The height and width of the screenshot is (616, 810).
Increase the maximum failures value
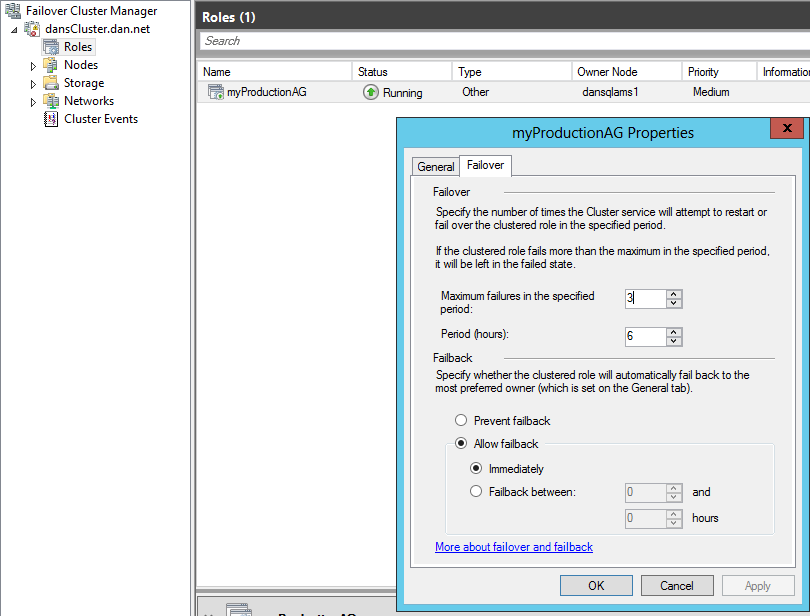(674, 294)
